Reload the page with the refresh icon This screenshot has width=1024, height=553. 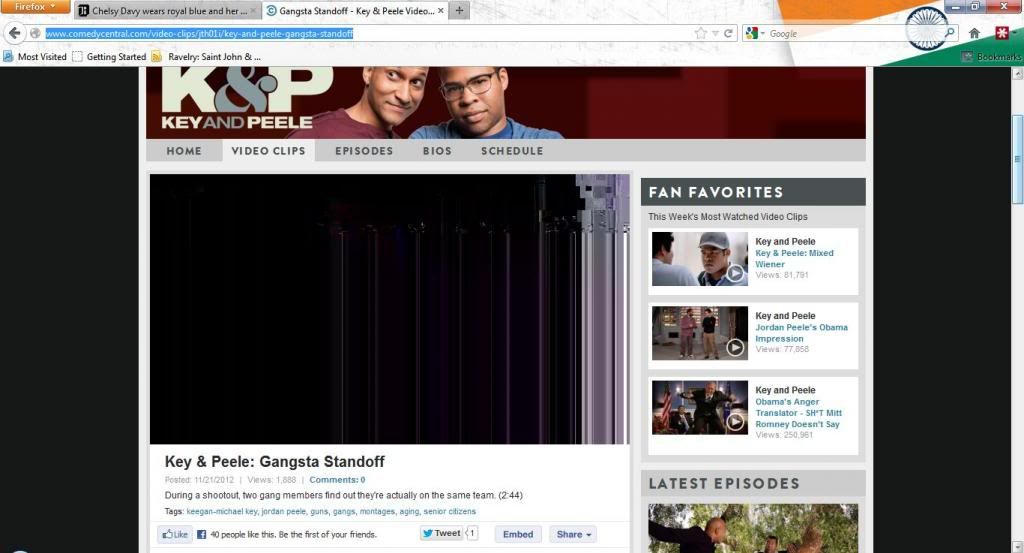(x=728, y=33)
